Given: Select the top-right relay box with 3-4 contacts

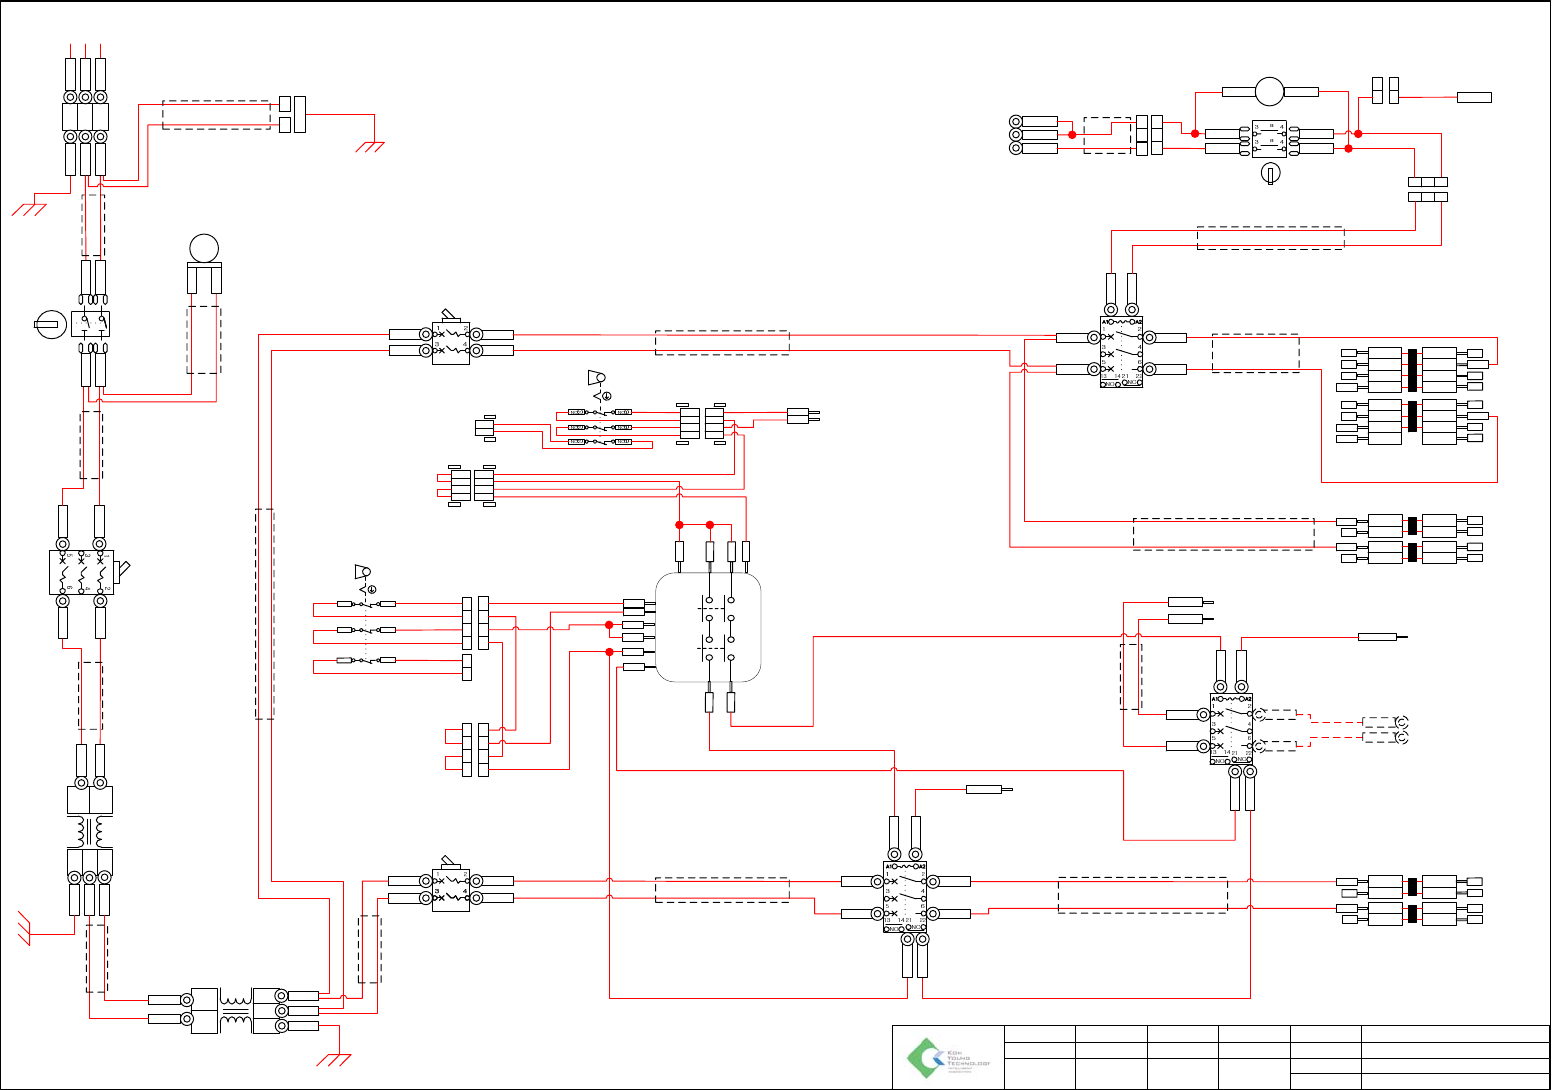Looking at the screenshot, I should coord(1270,140).
